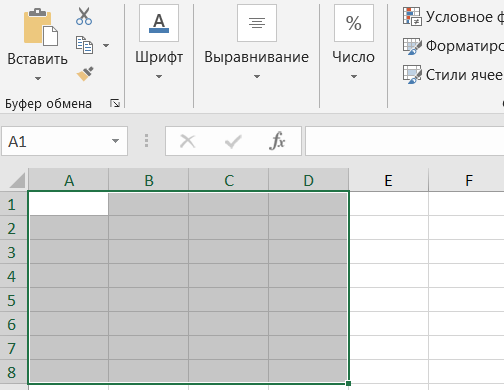The height and width of the screenshot is (390, 504).
Task: Select row 4 header
Action: click(13, 276)
